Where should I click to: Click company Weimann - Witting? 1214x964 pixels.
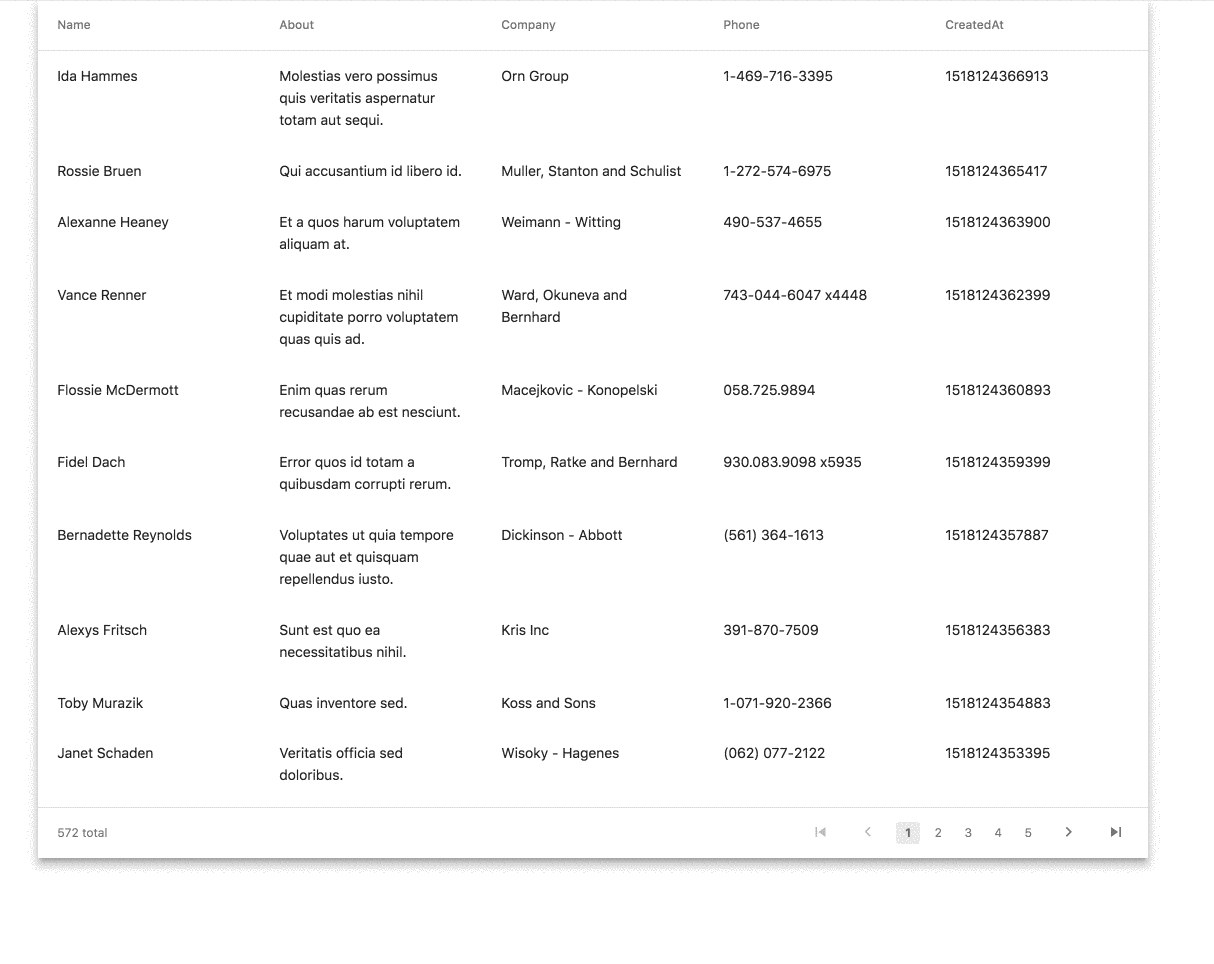(561, 222)
